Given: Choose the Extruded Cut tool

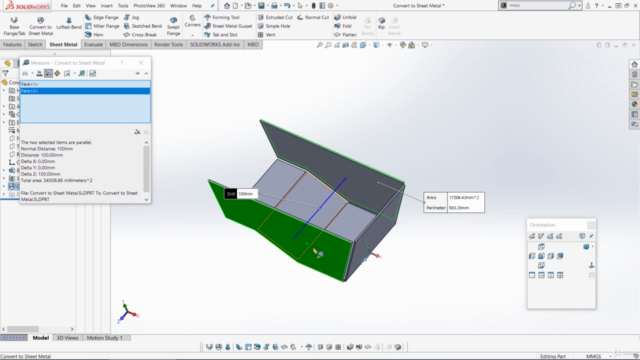Looking at the screenshot, I should 275,17.
